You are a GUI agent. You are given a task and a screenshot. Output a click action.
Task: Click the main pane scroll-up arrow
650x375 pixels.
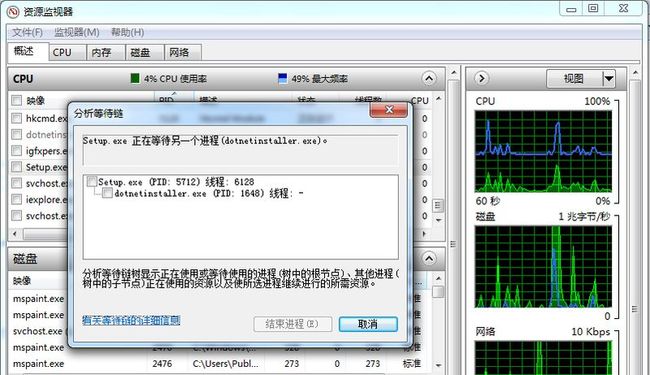454,73
